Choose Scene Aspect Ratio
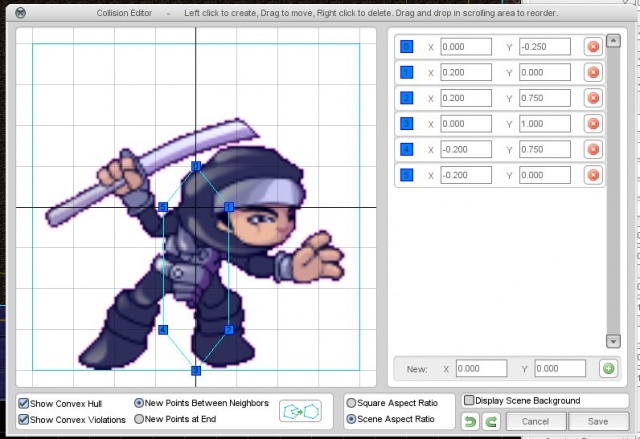640x439 pixels. (x=351, y=419)
